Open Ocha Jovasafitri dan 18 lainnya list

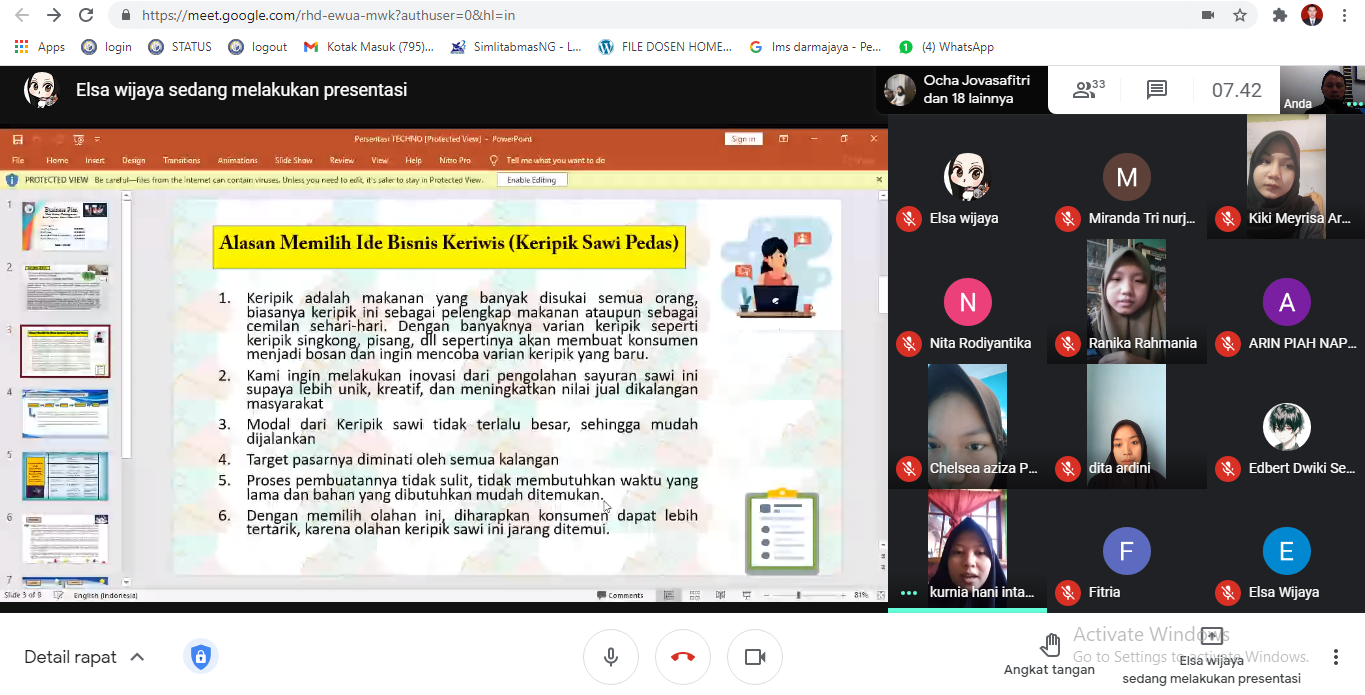coord(964,90)
